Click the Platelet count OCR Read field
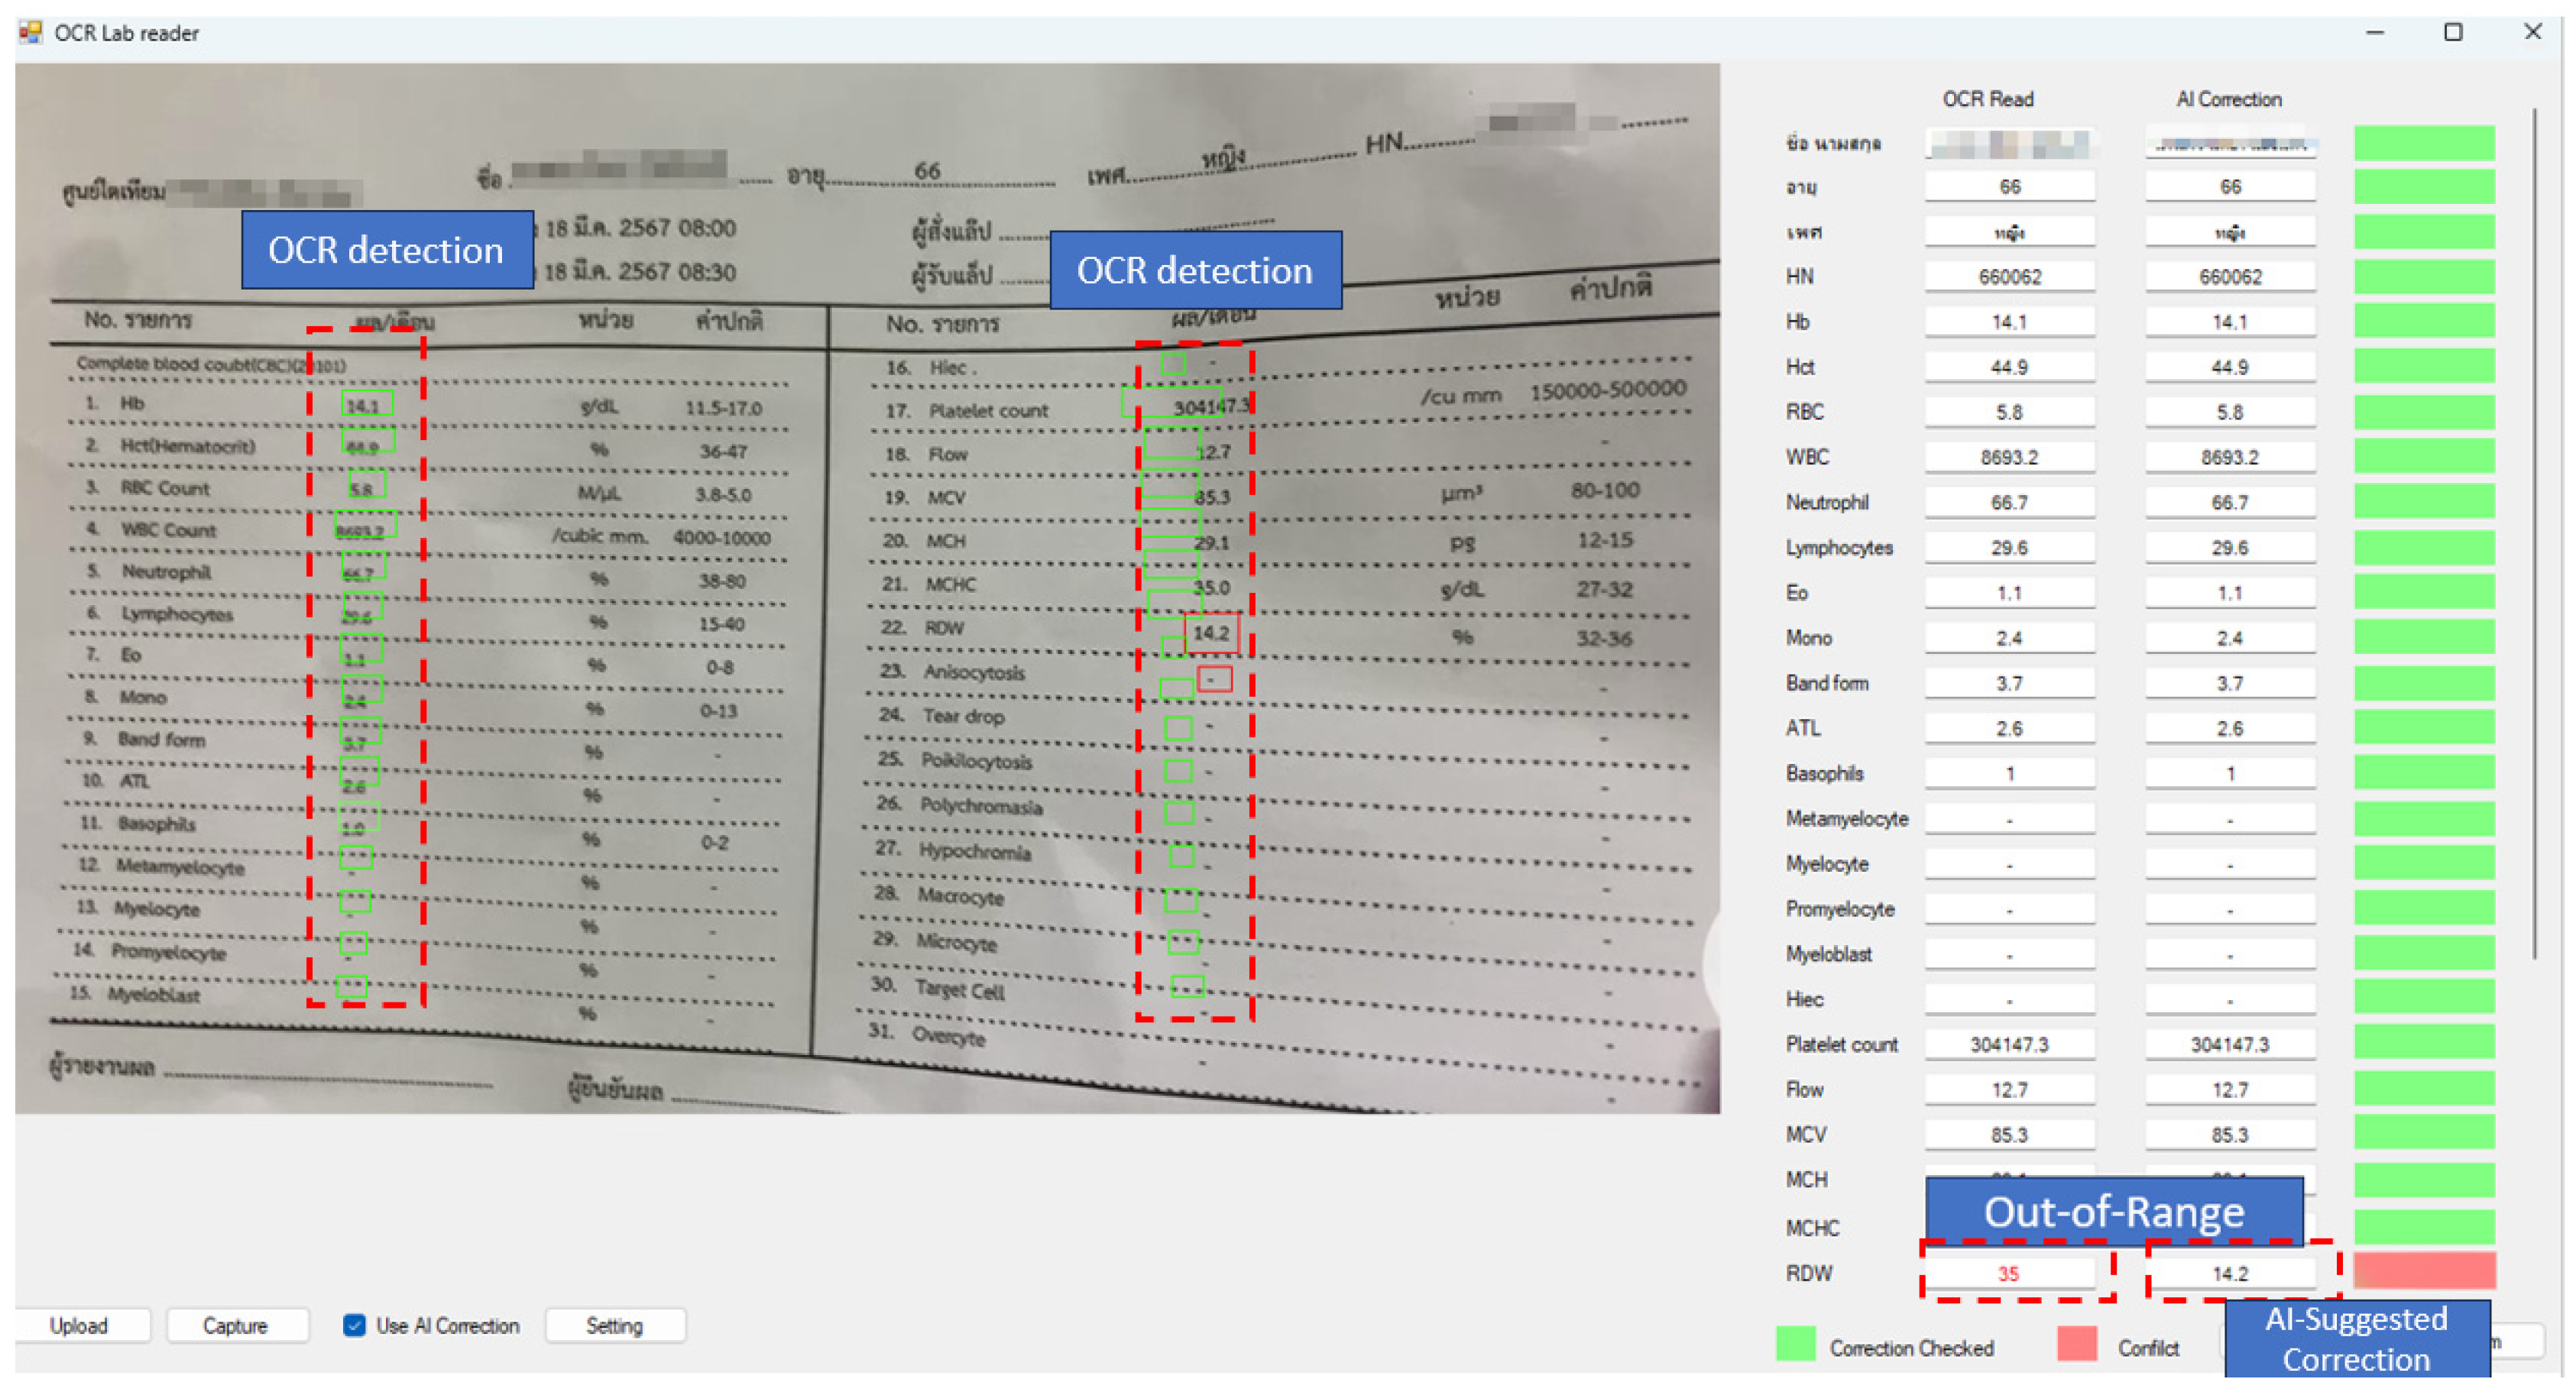Image resolution: width=2576 pixels, height=1392 pixels. (x=2008, y=1044)
